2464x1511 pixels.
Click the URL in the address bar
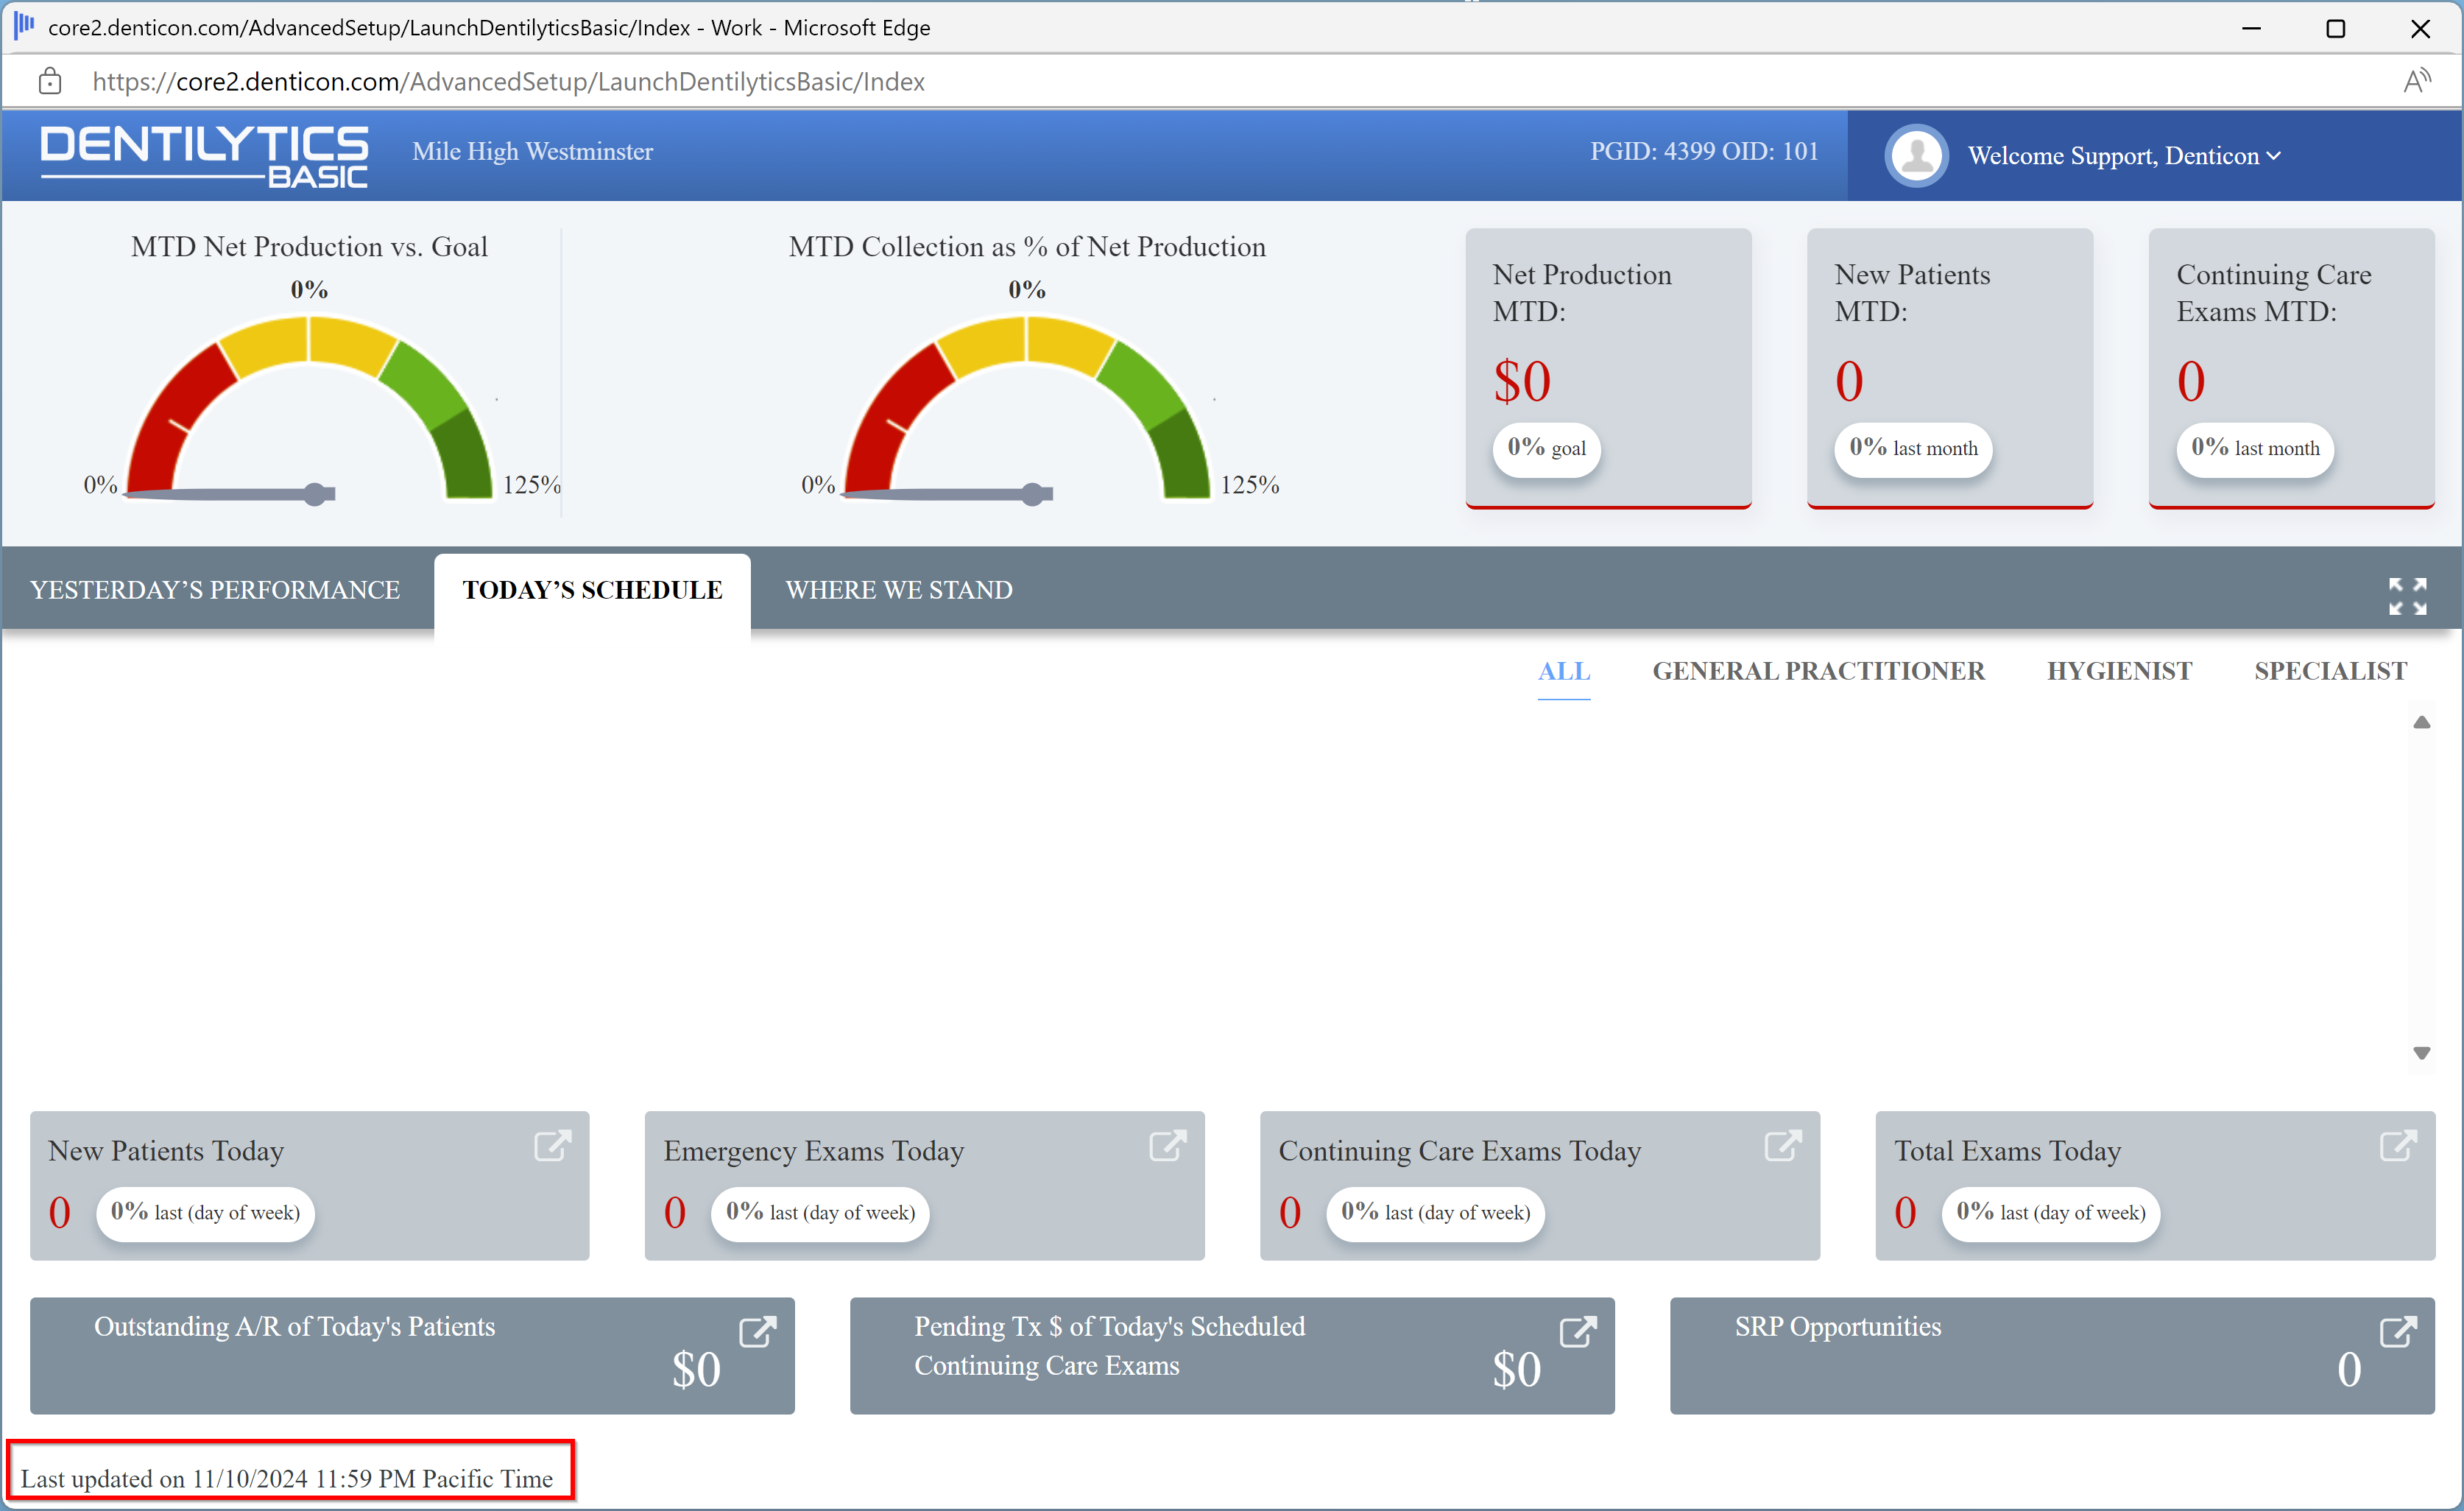pos(508,81)
